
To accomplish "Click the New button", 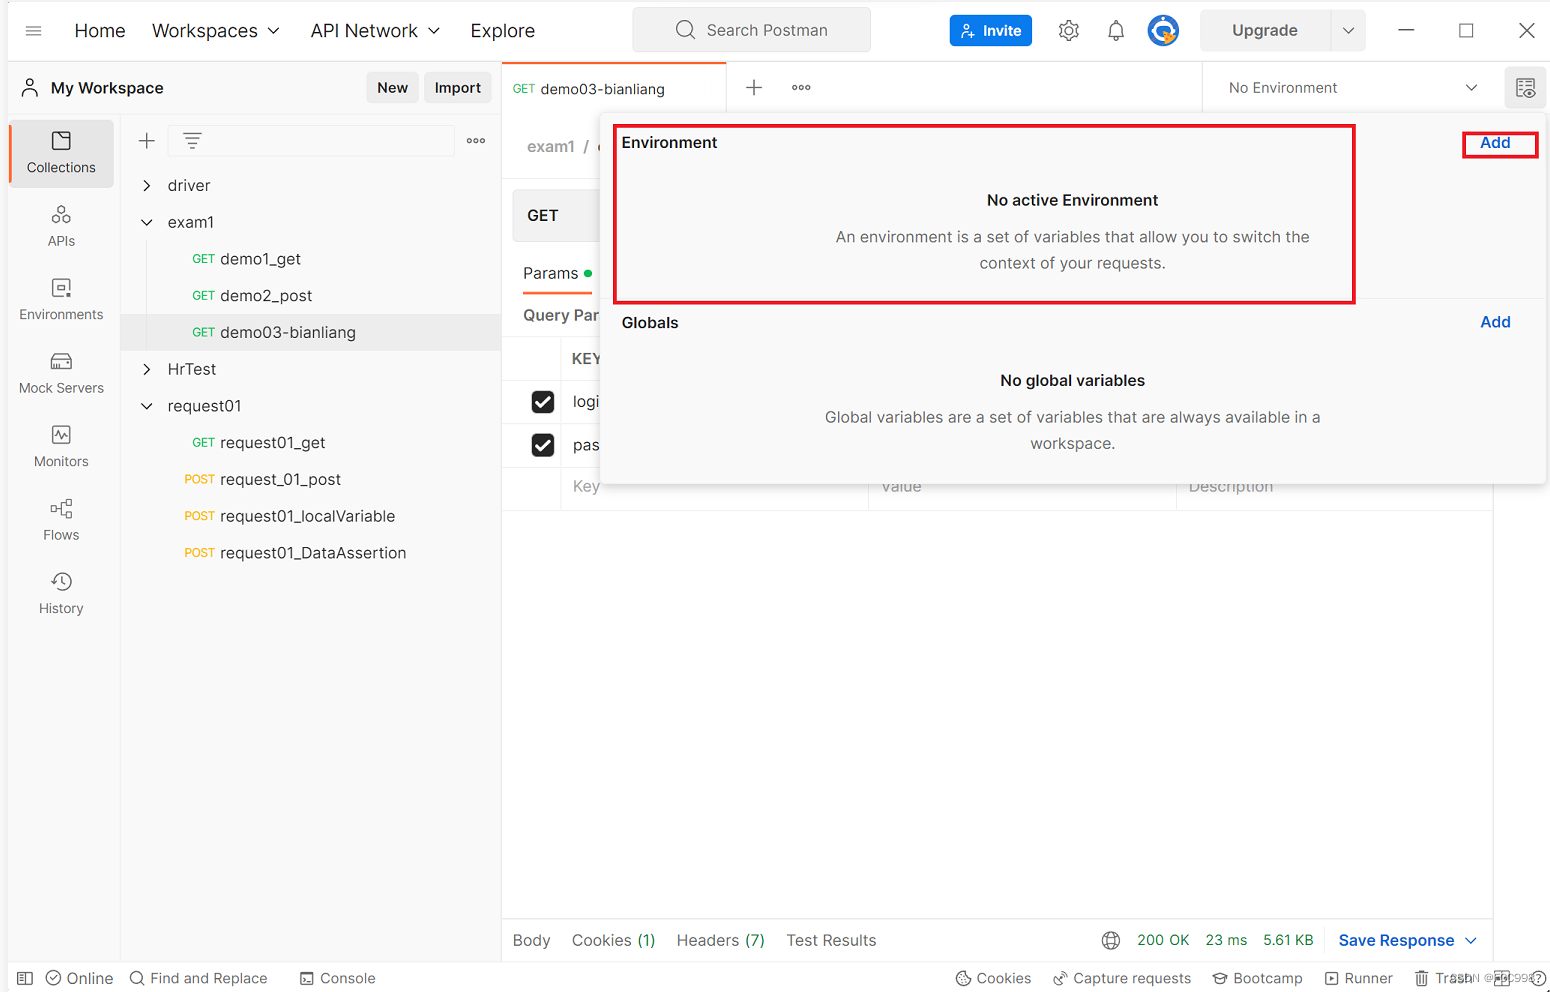I will 392,88.
